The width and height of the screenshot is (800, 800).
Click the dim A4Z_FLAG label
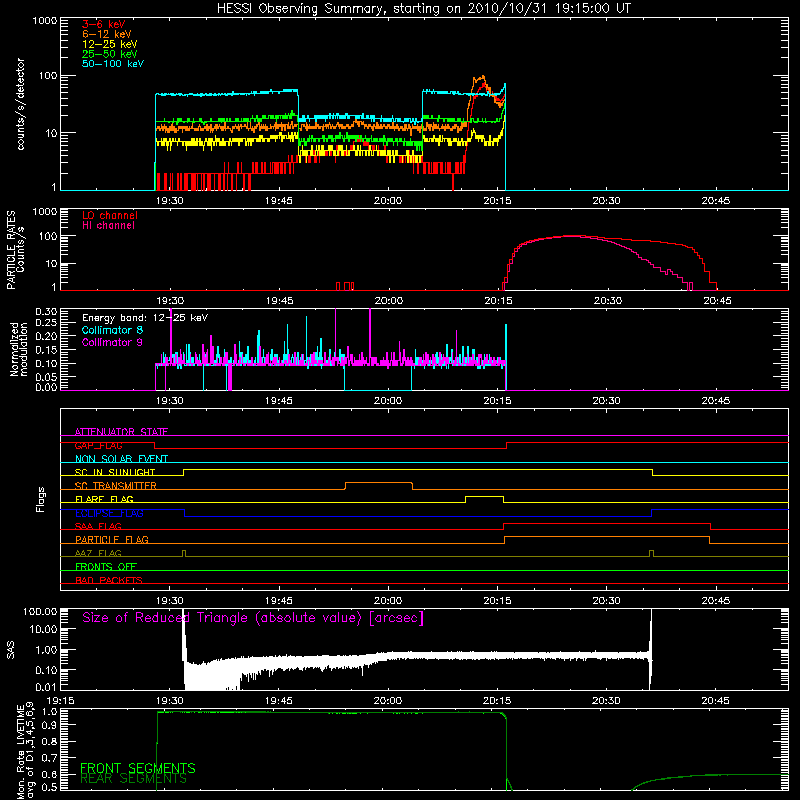tap(98, 553)
